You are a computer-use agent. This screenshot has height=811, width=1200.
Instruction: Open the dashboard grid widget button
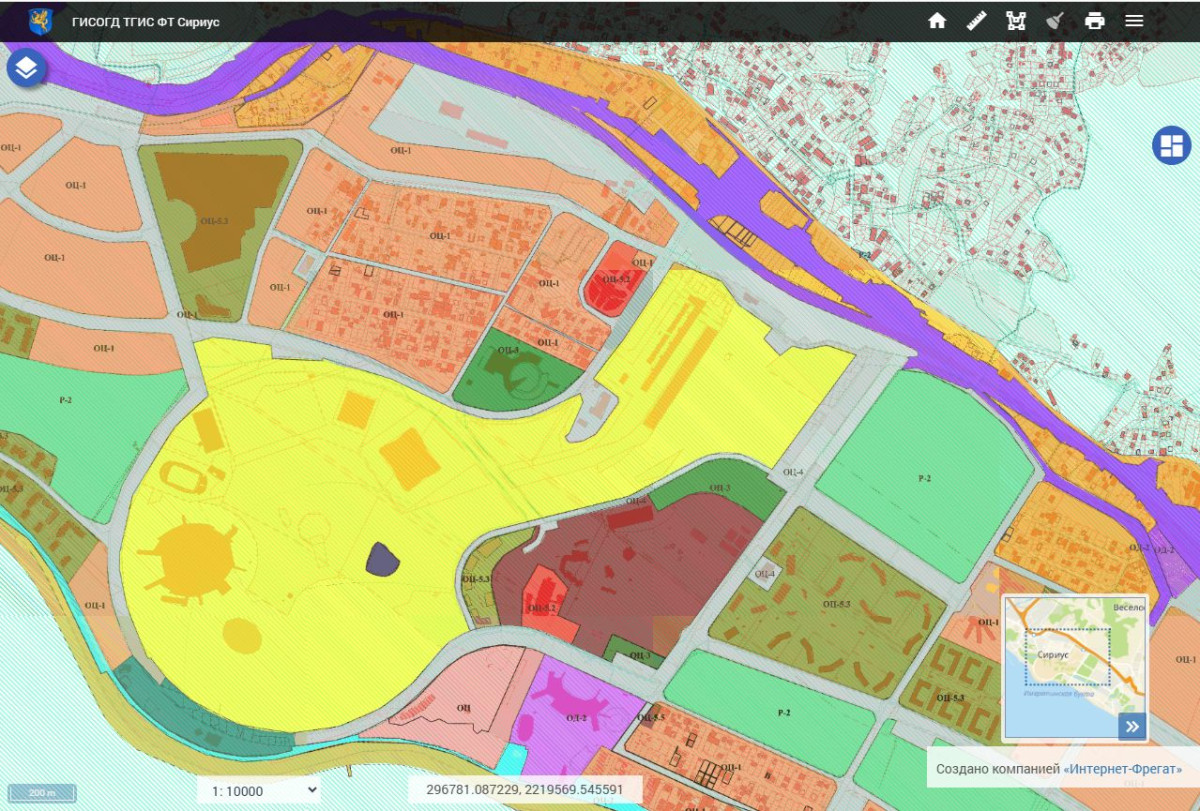click(1171, 145)
